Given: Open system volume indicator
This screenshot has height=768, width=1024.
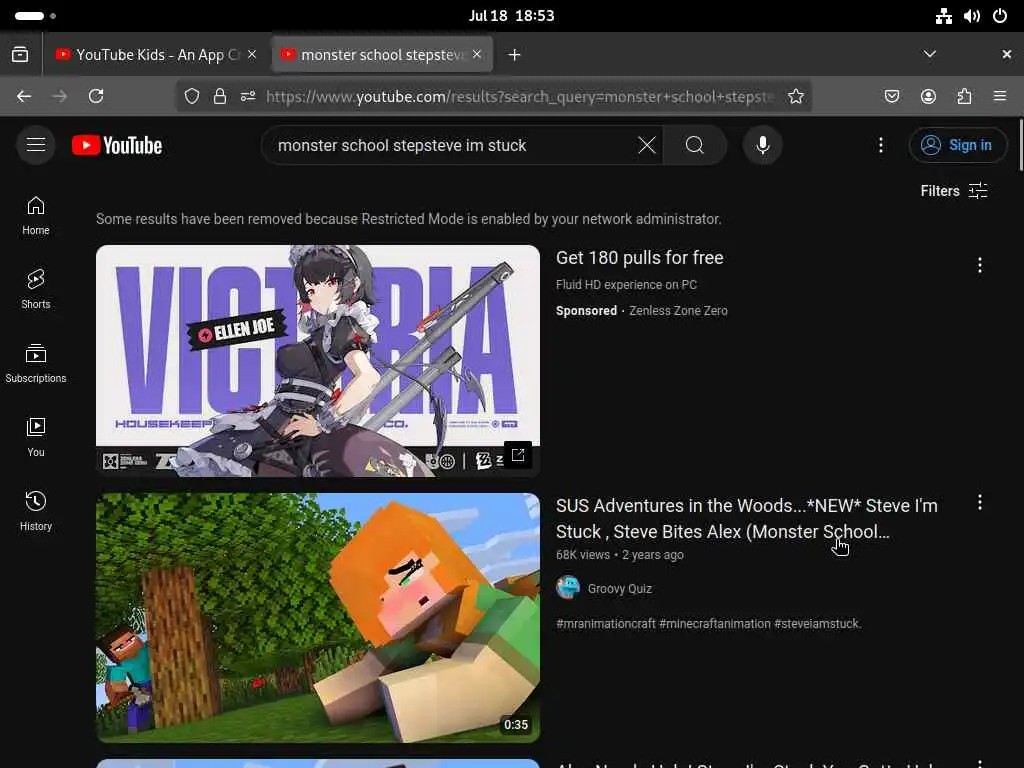Looking at the screenshot, I should point(972,16).
